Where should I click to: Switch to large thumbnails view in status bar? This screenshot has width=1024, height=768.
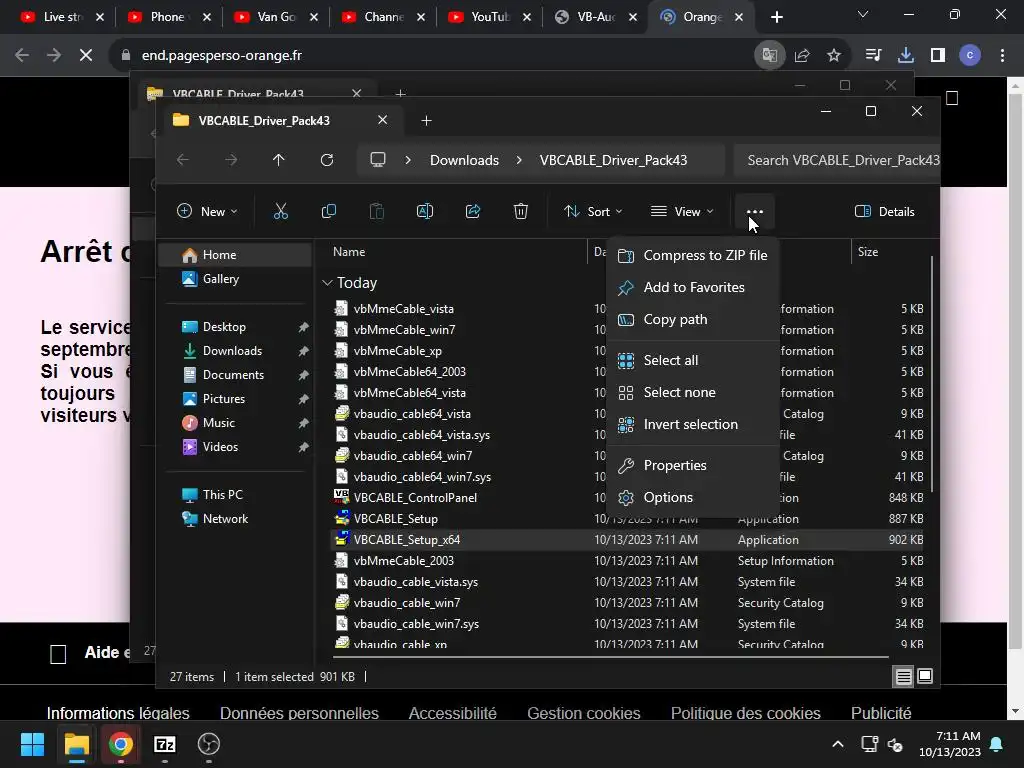point(925,677)
